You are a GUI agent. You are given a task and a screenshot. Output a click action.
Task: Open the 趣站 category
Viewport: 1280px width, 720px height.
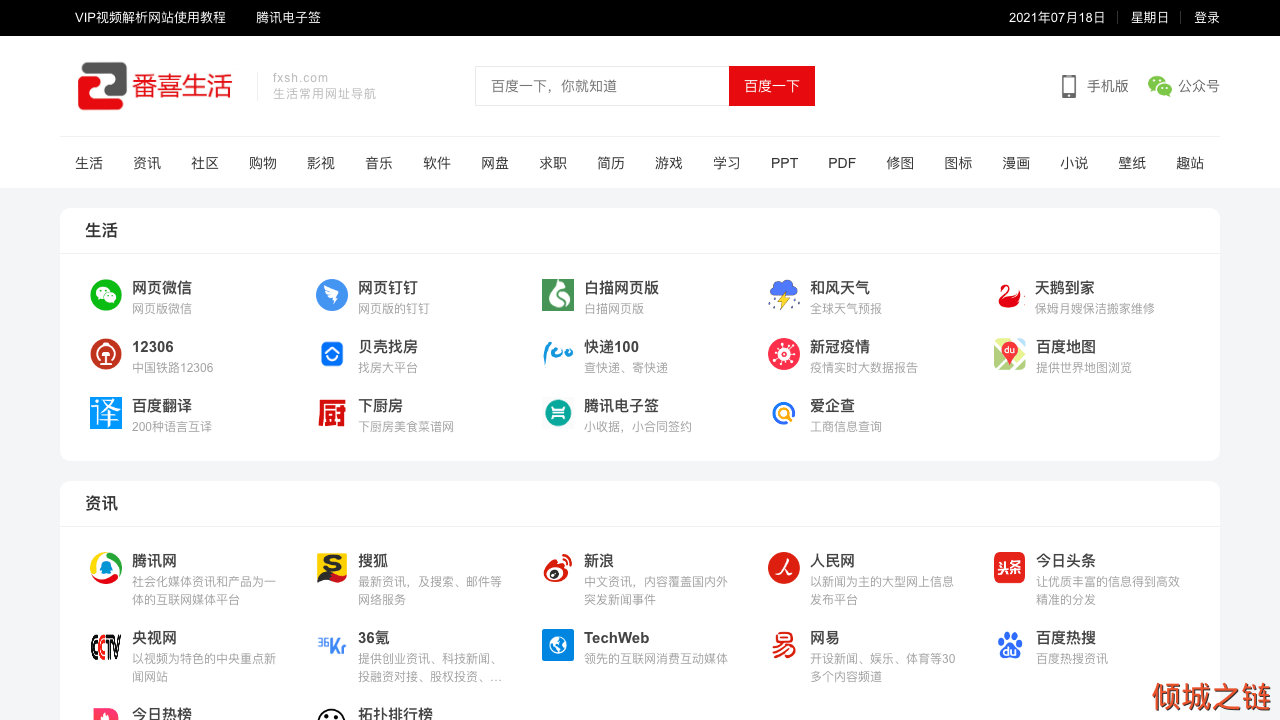coord(1190,163)
